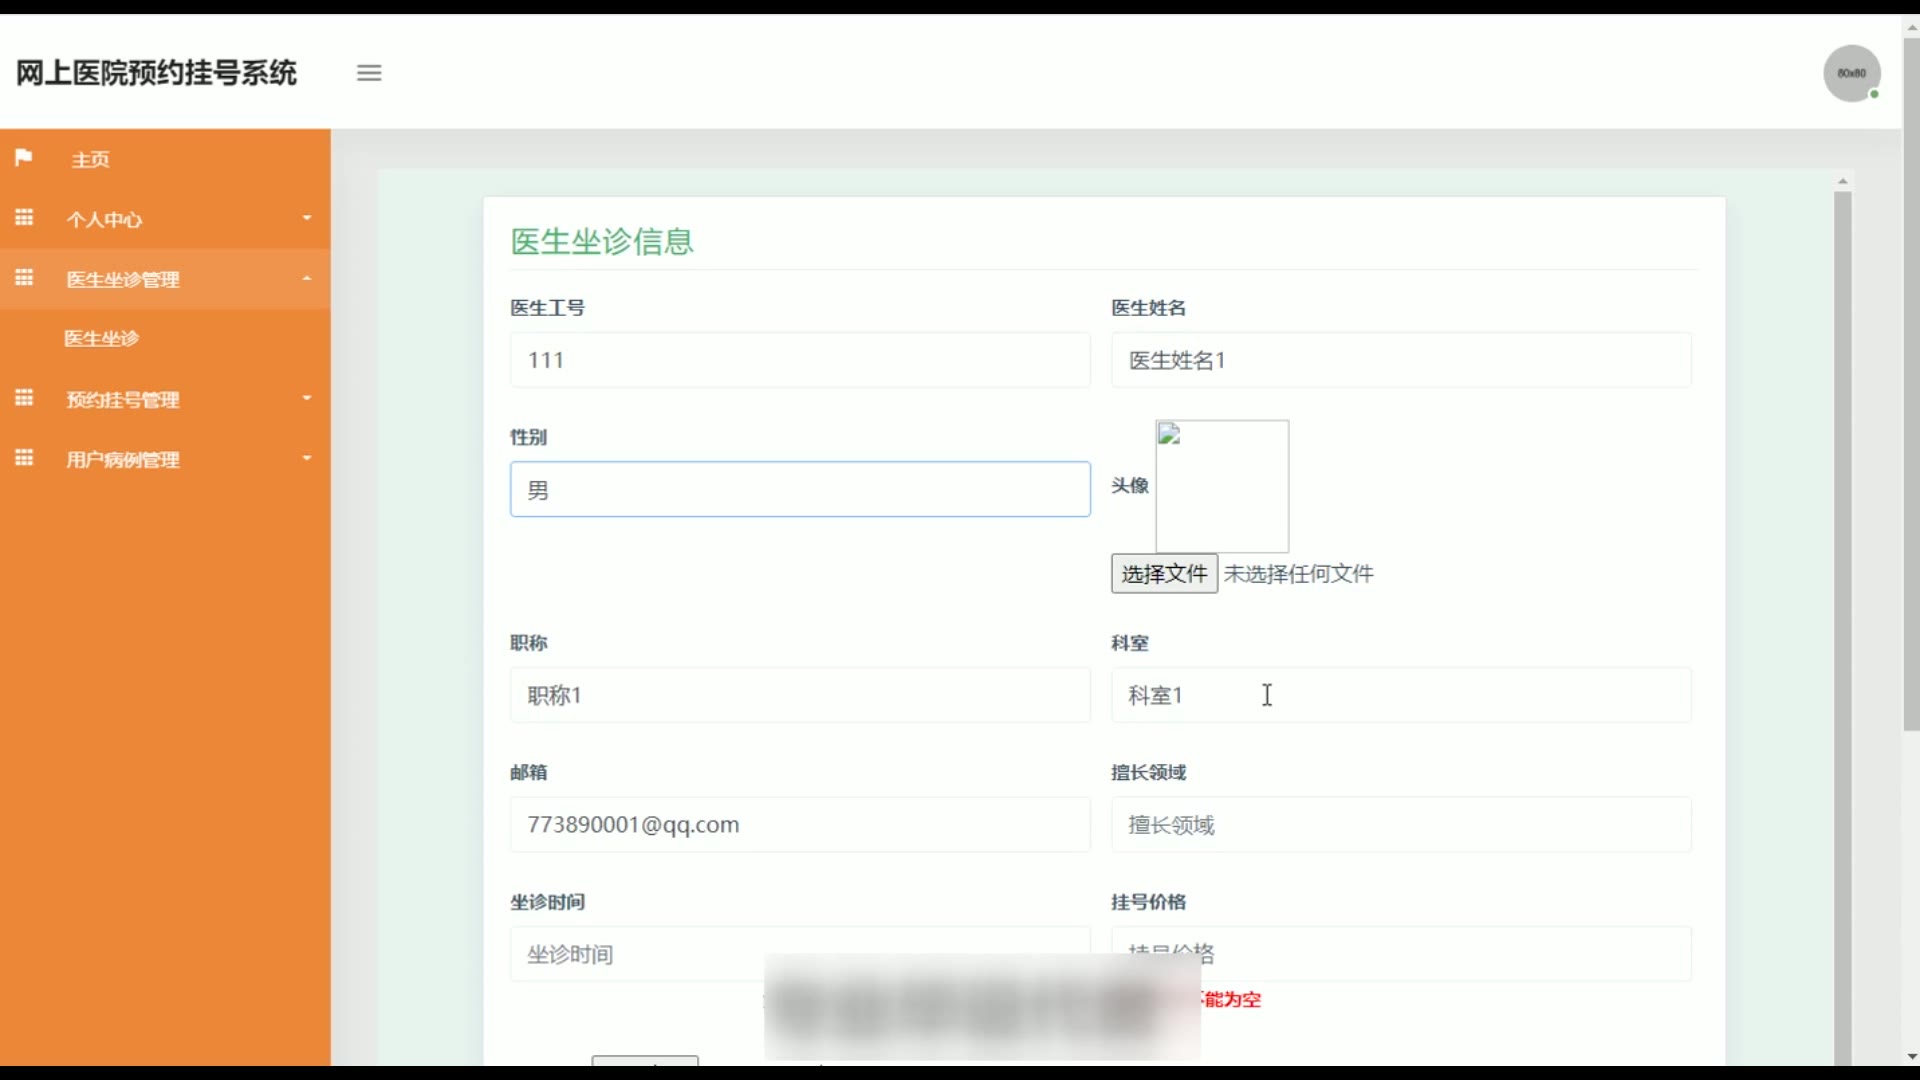Click the broken avatar image thumbnail
This screenshot has width=1920, height=1080.
[x=1222, y=486]
